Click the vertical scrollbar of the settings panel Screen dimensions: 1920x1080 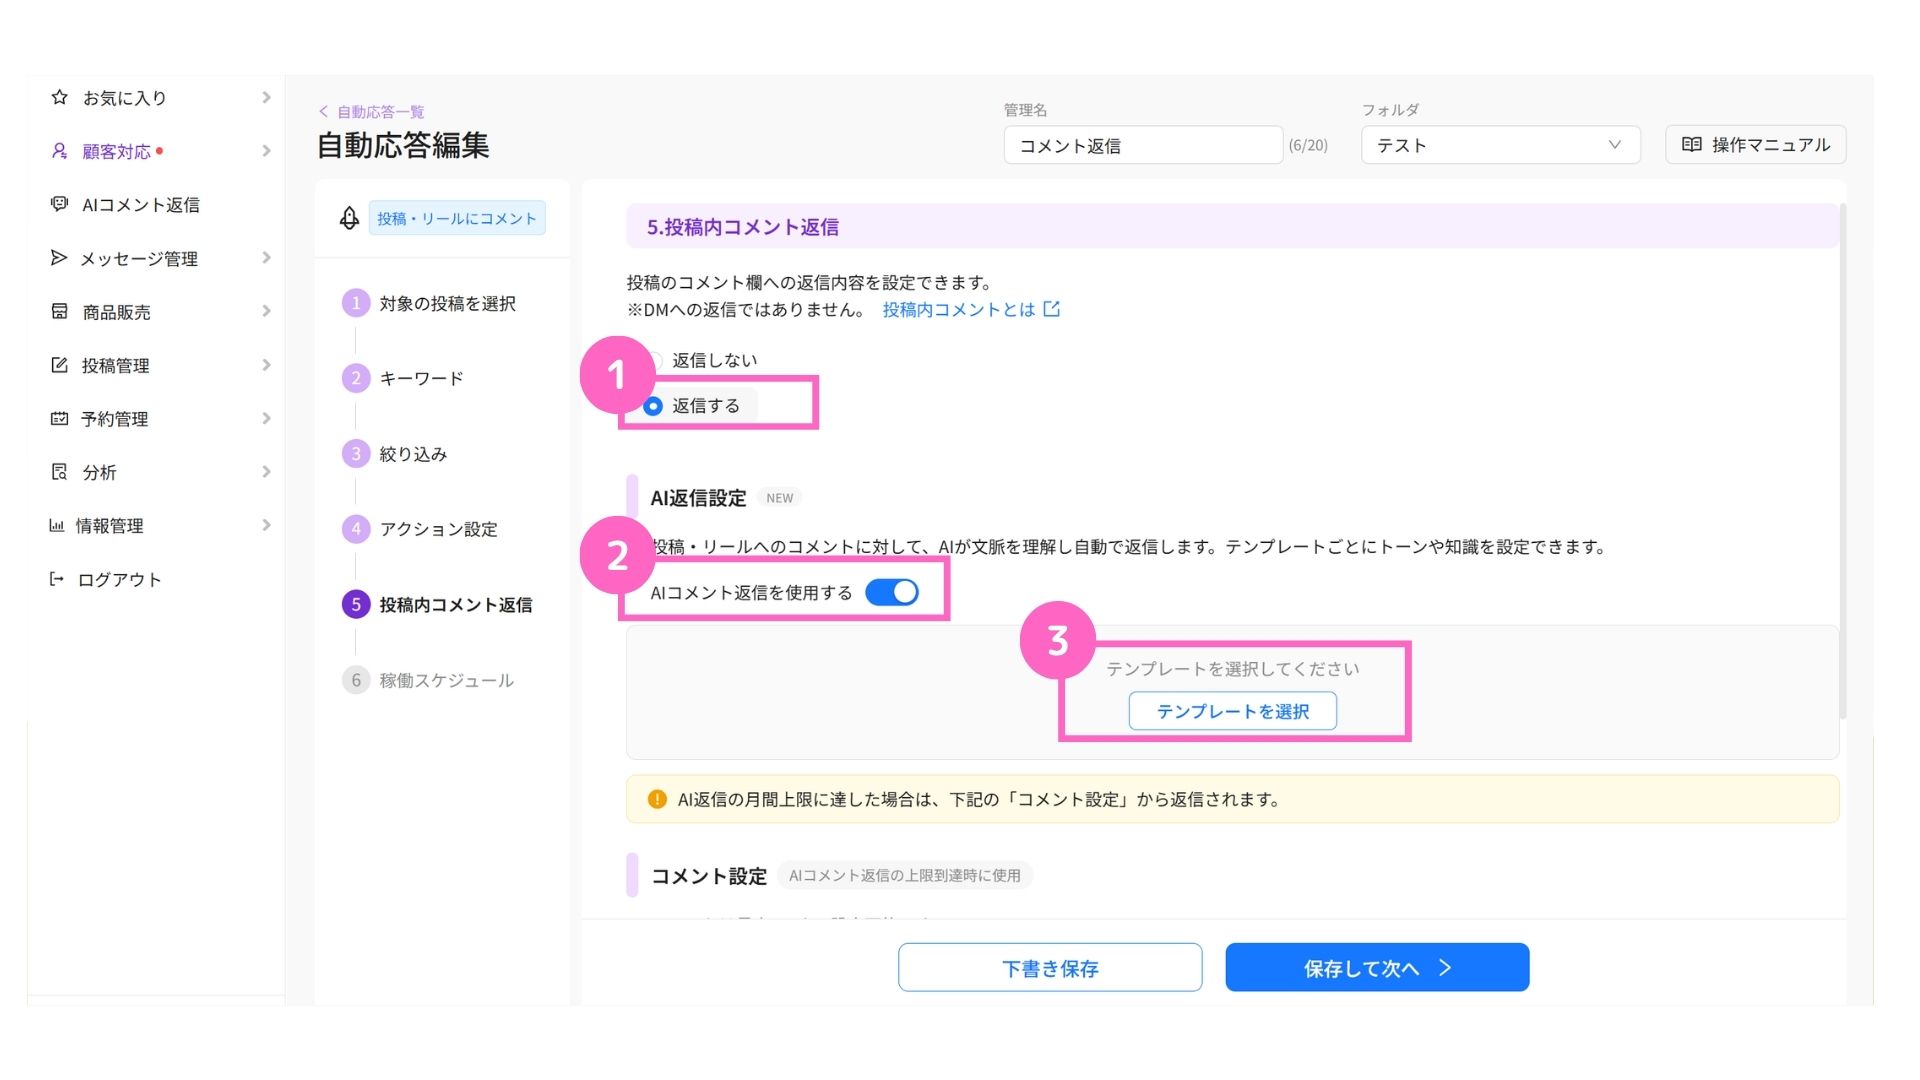click(1842, 460)
